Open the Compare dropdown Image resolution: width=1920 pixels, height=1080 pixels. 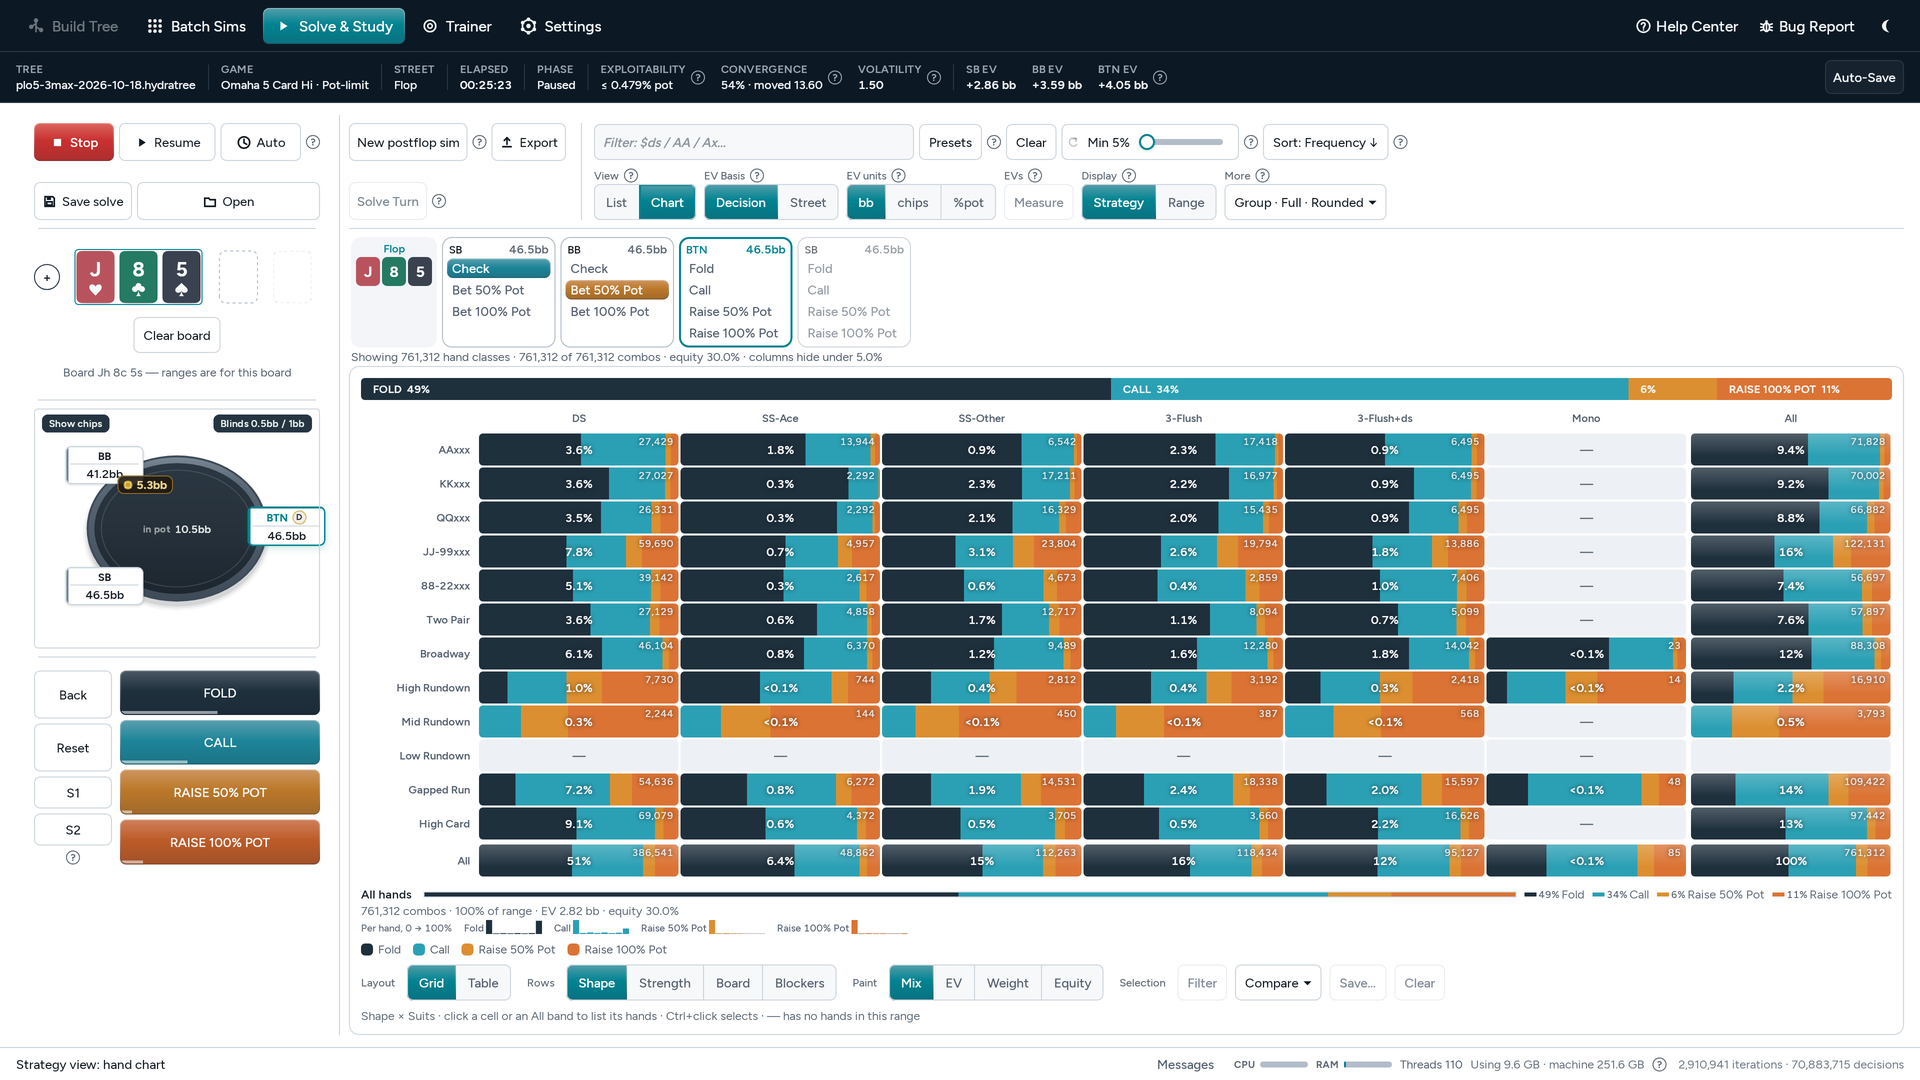1278,983
